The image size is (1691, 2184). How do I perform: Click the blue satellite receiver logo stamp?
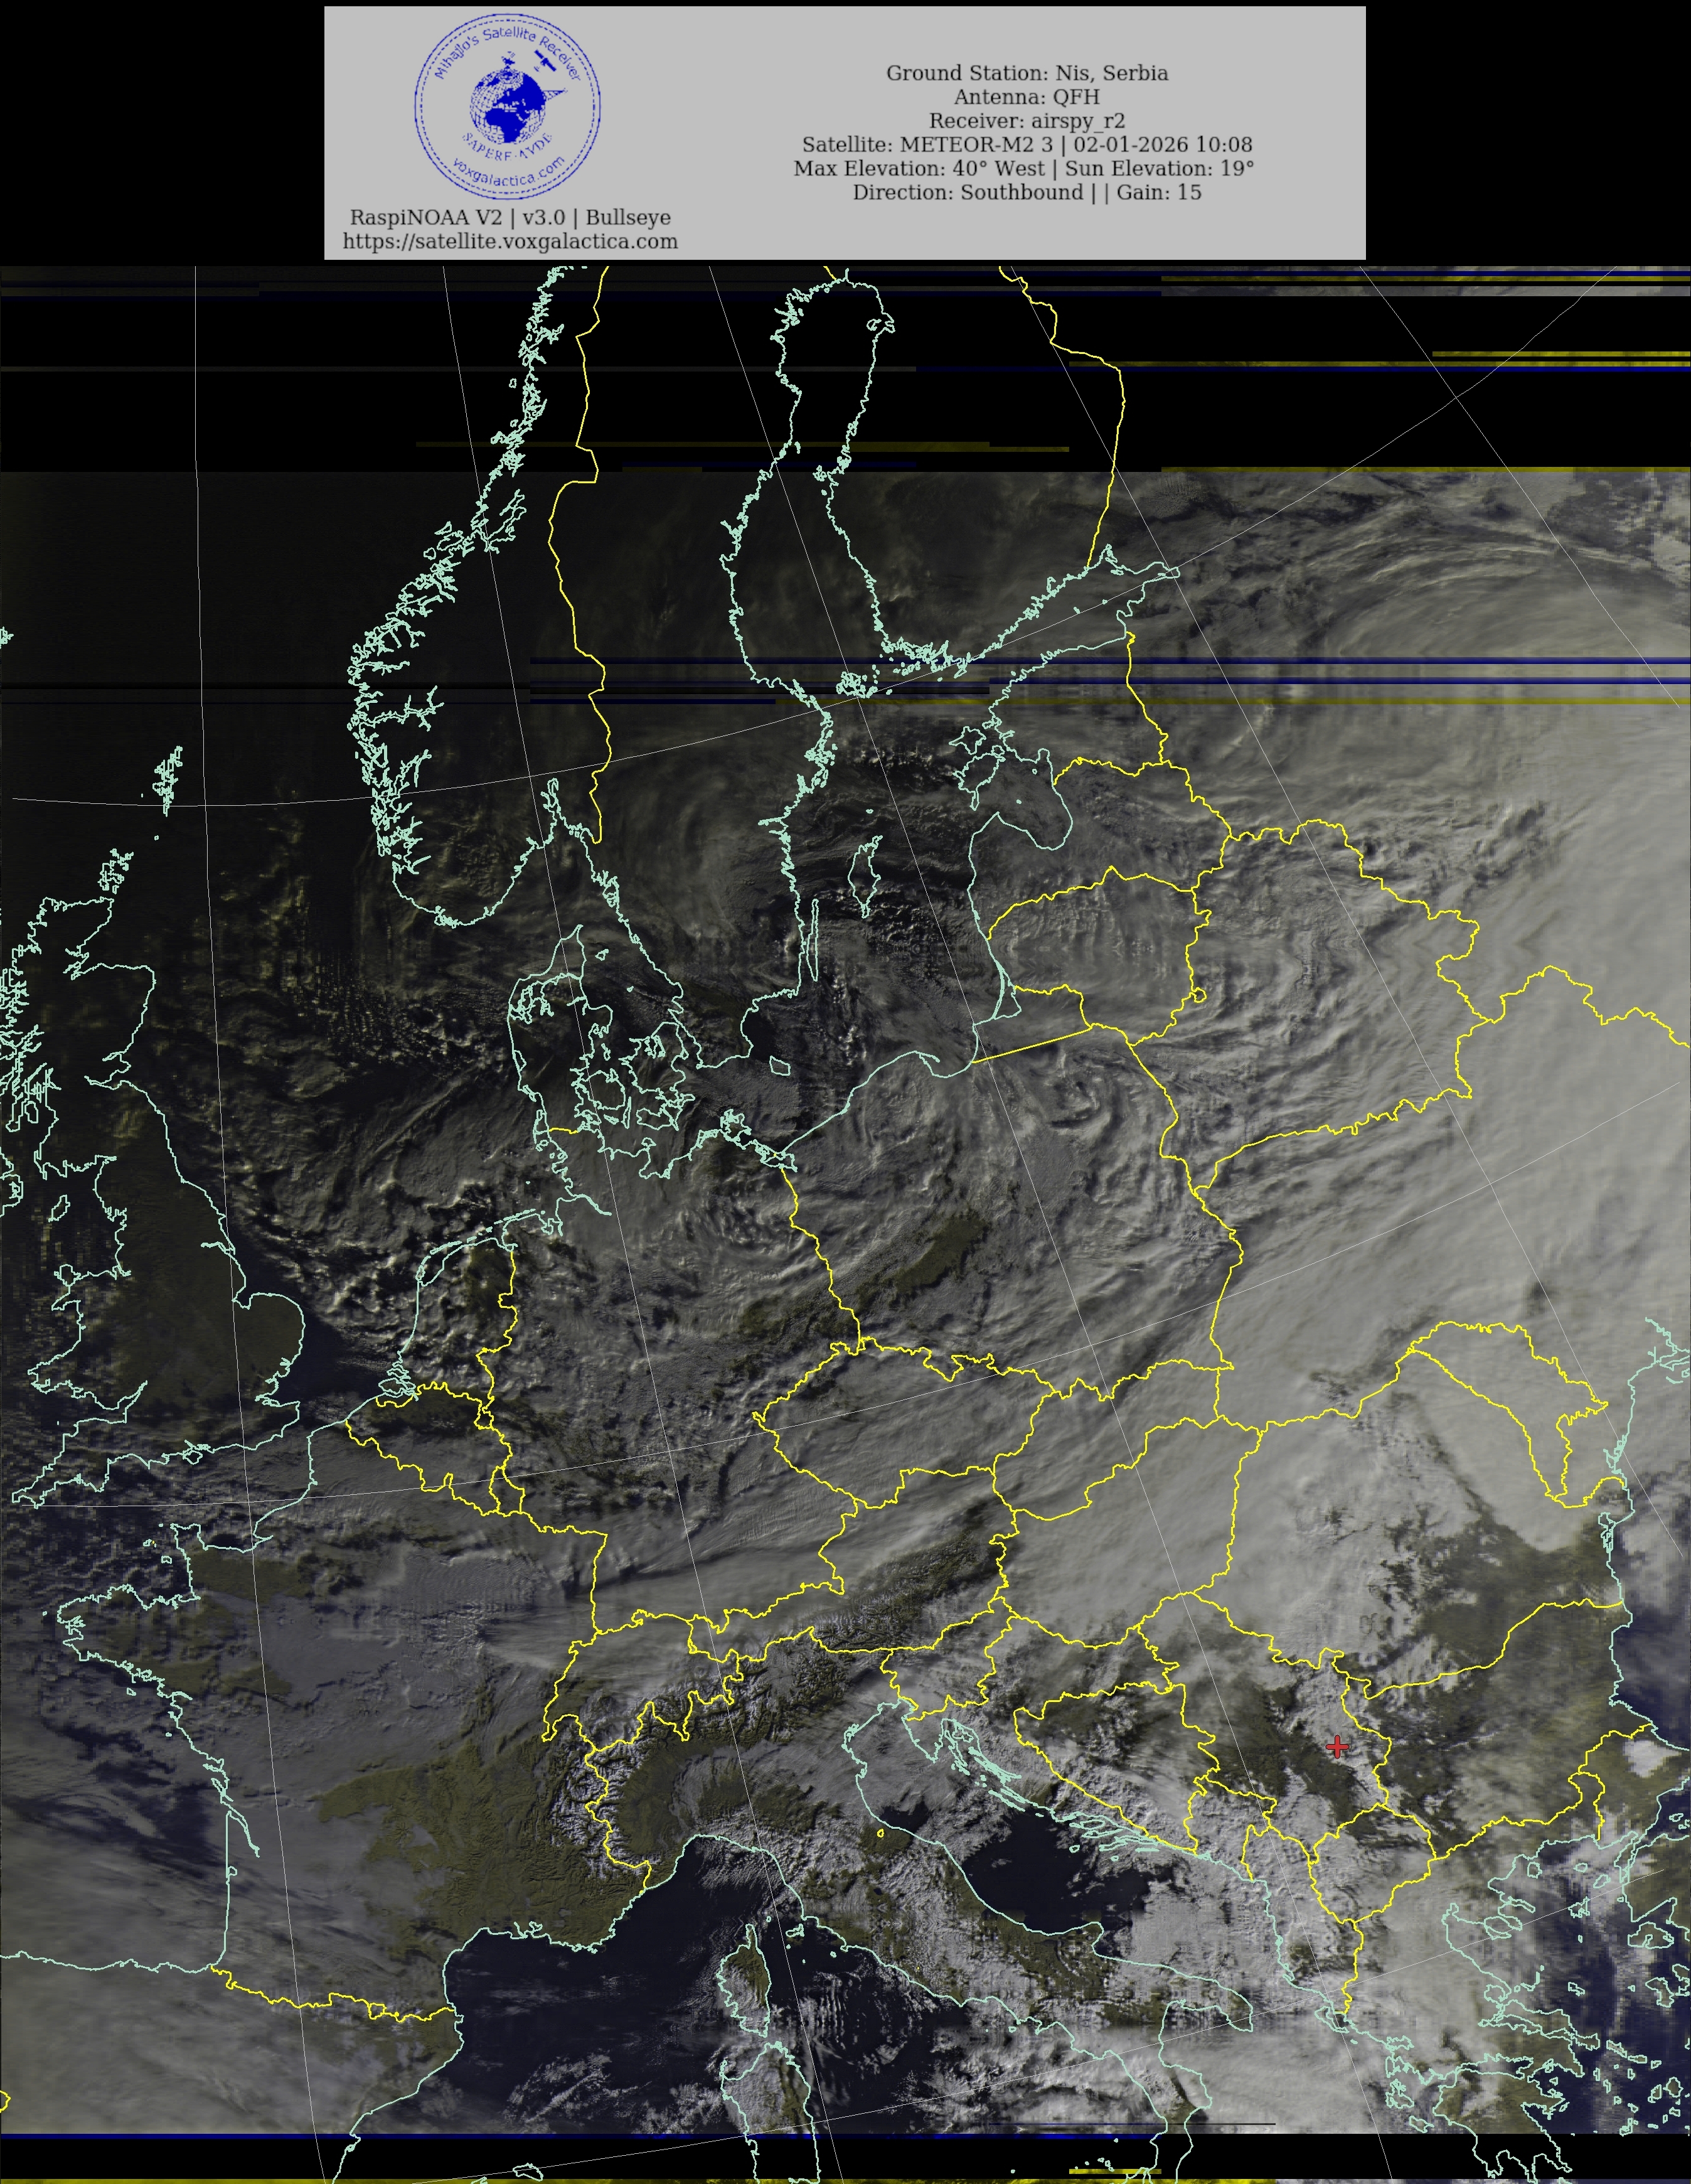pos(508,105)
